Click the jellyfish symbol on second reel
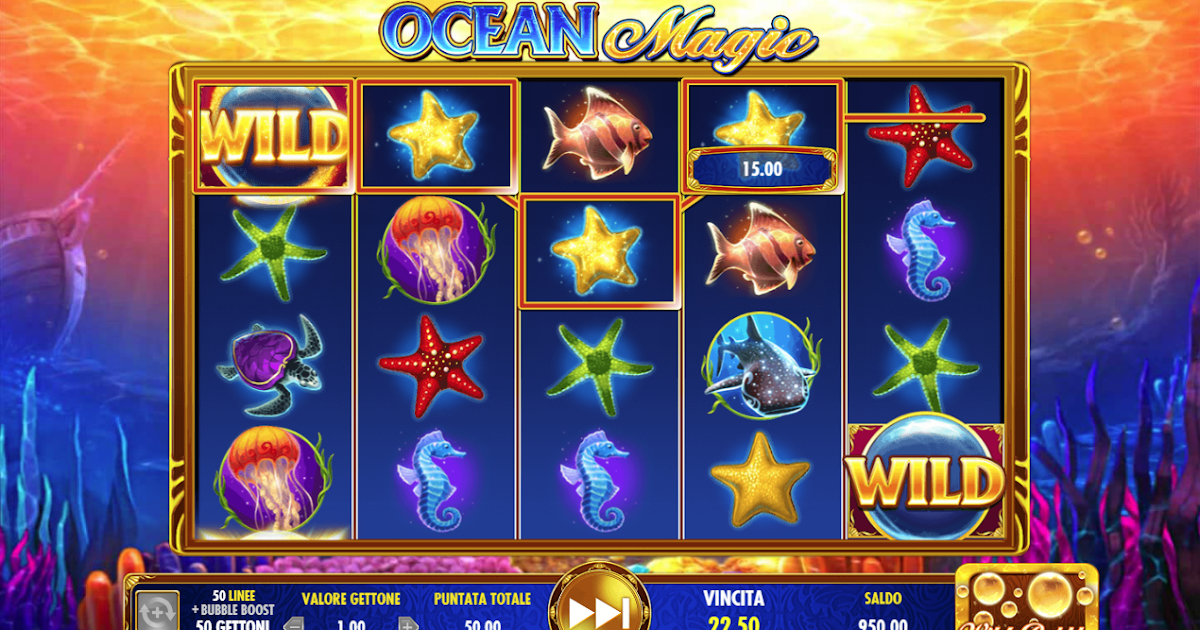The image size is (1200, 630). 435,250
